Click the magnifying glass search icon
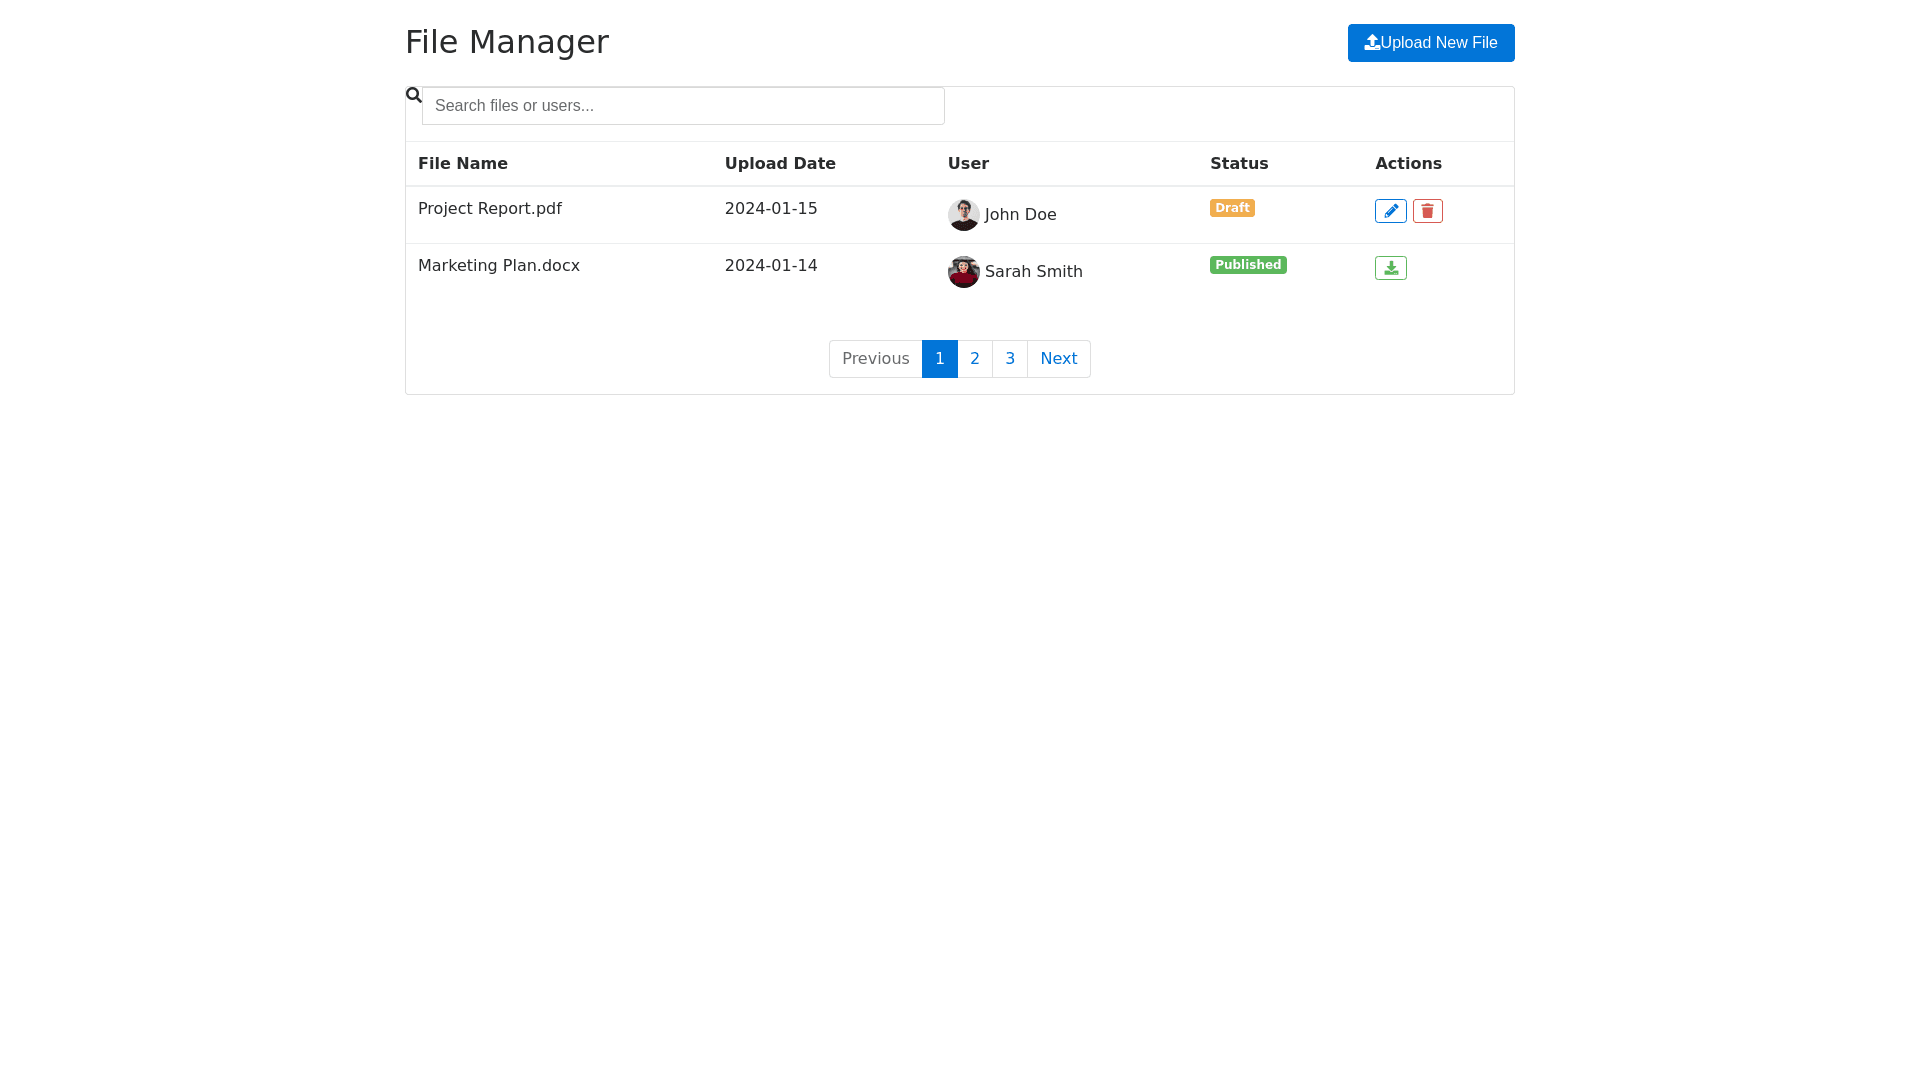The width and height of the screenshot is (1920, 1080). coord(413,95)
